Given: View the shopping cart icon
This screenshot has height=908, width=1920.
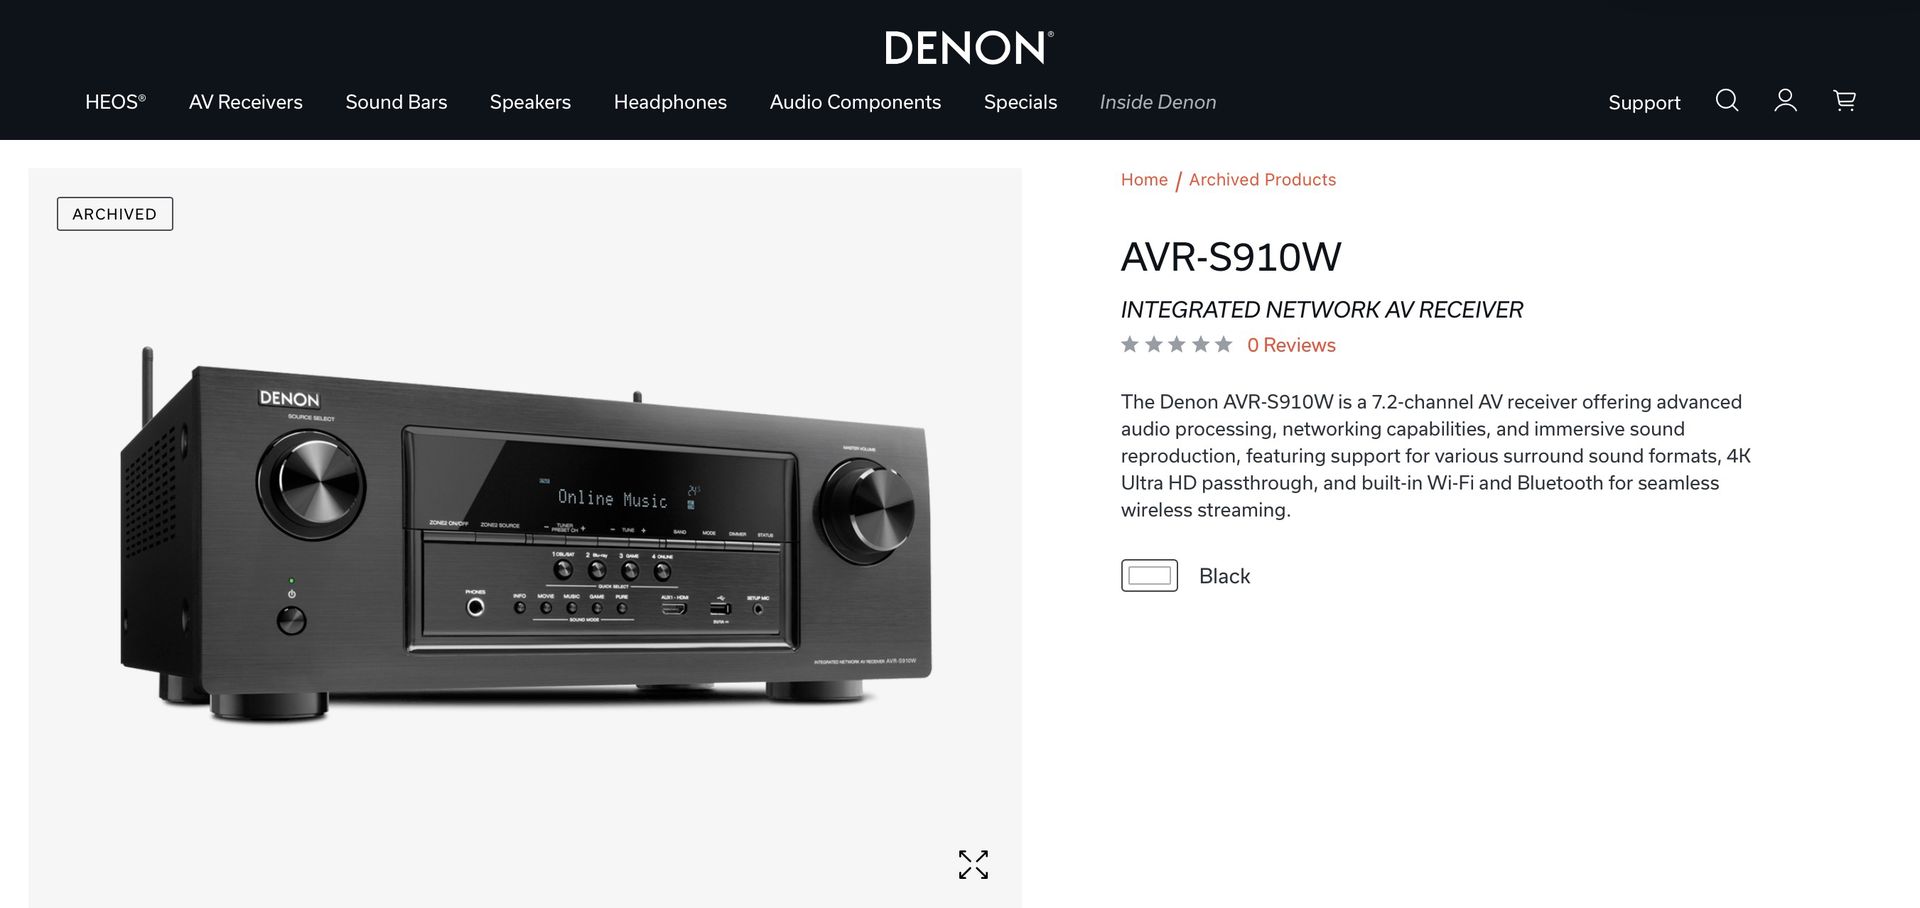Looking at the screenshot, I should point(1844,100).
